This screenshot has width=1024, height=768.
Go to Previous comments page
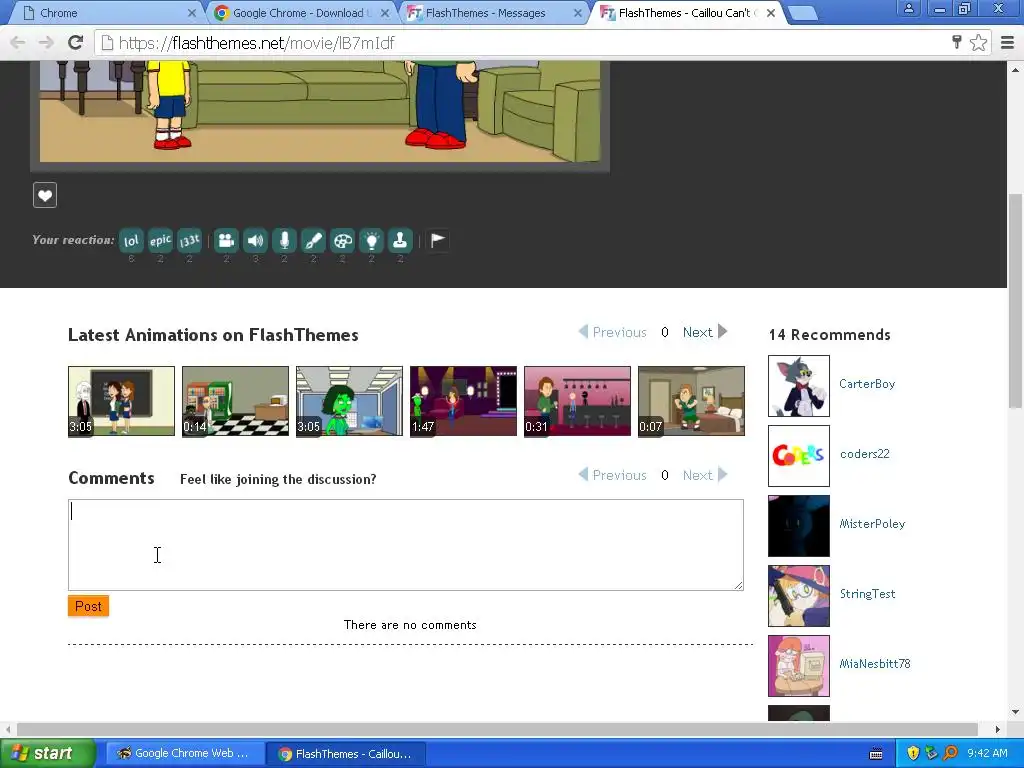coord(613,475)
